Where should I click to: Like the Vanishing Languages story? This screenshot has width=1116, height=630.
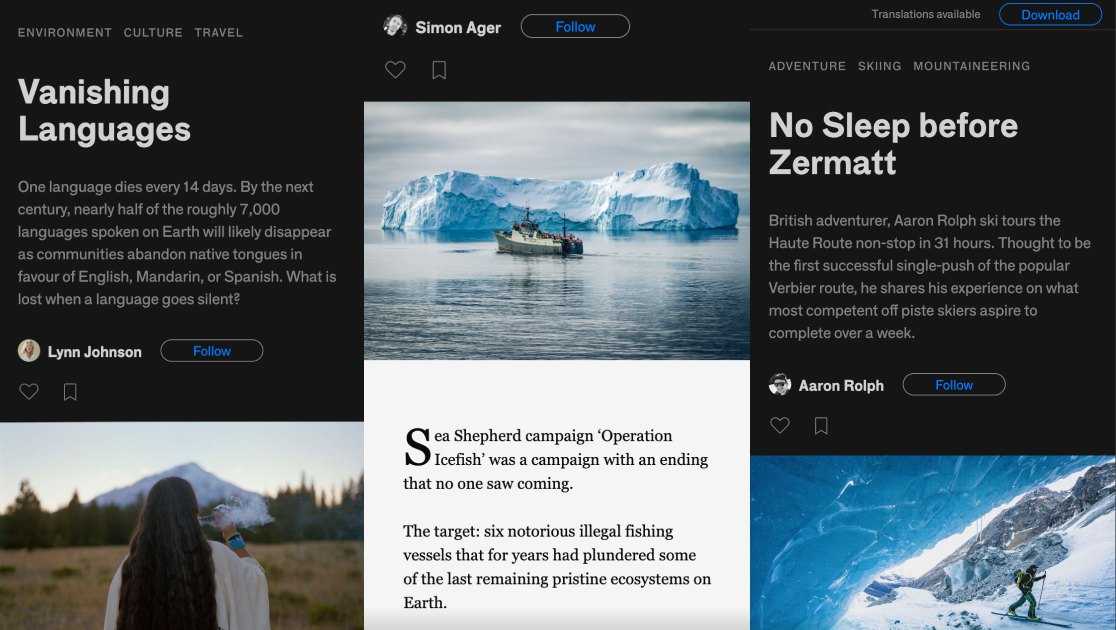(x=28, y=392)
